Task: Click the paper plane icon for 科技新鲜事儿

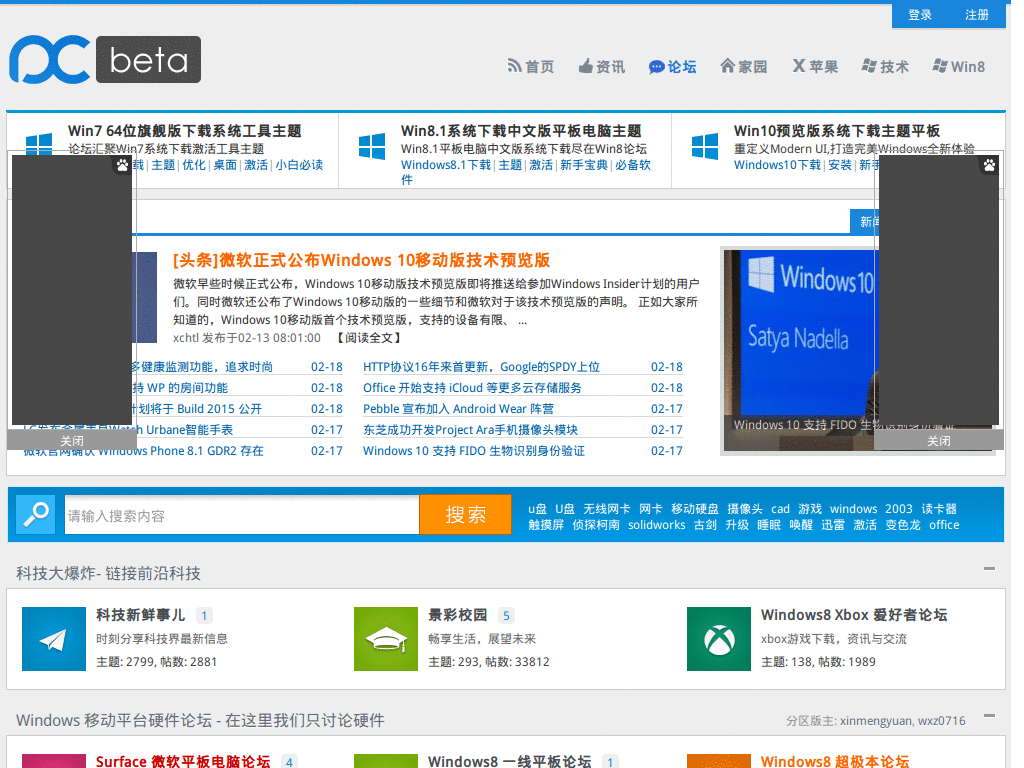Action: click(x=53, y=638)
